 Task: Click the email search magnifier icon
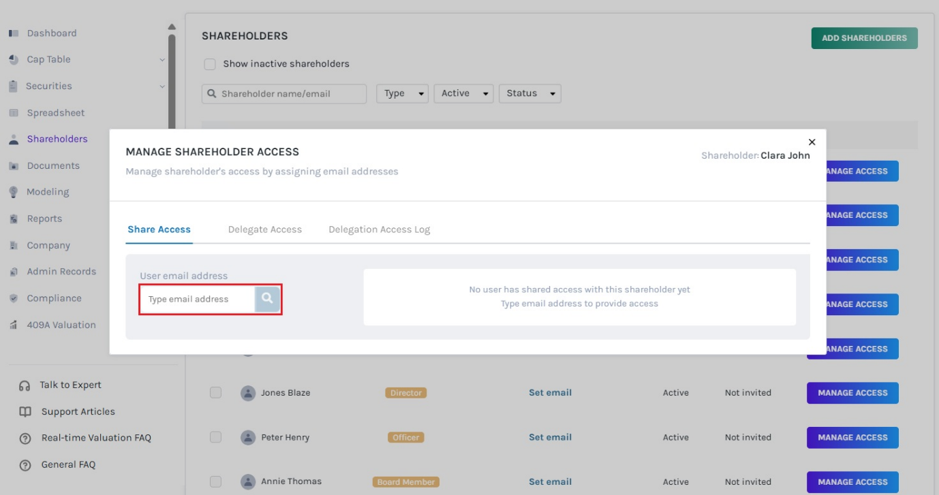point(267,299)
